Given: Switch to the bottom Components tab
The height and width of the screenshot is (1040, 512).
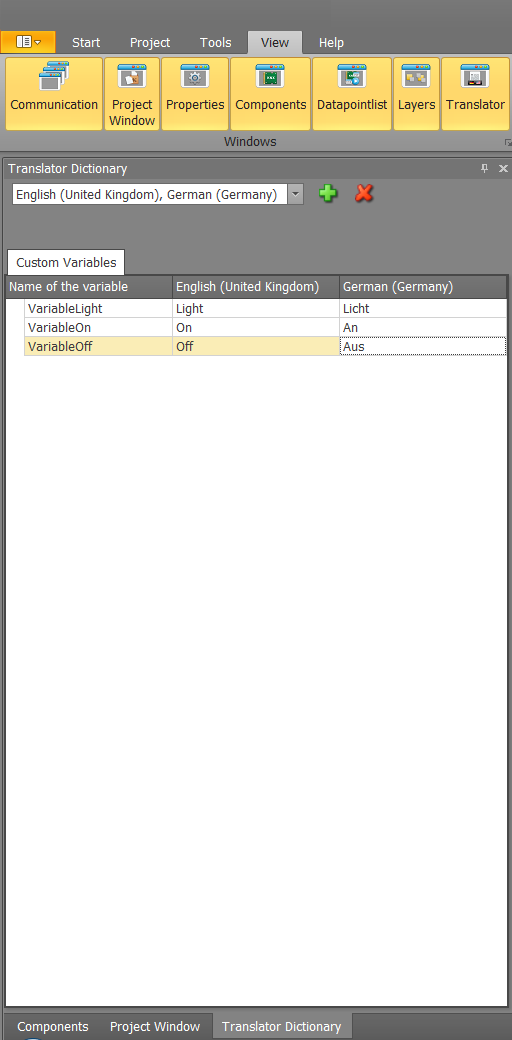Looking at the screenshot, I should (52, 1026).
